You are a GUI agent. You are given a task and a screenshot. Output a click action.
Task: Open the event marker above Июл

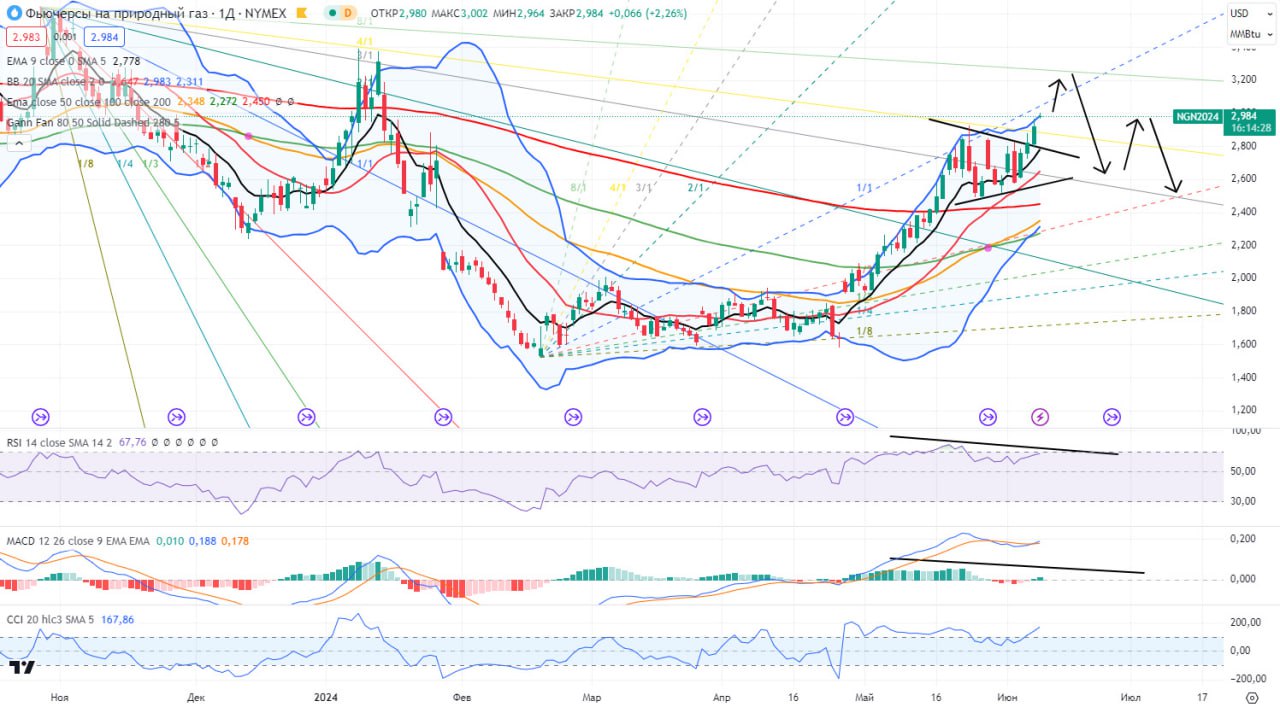[x=1112, y=416]
